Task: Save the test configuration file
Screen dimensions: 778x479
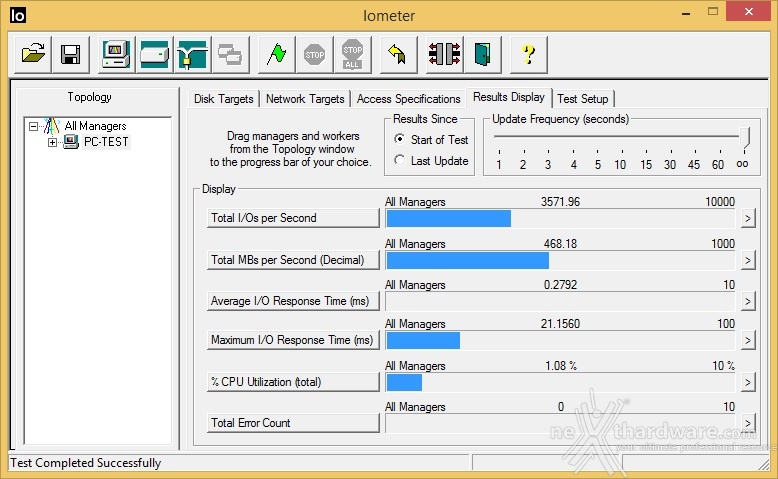Action: pos(70,54)
